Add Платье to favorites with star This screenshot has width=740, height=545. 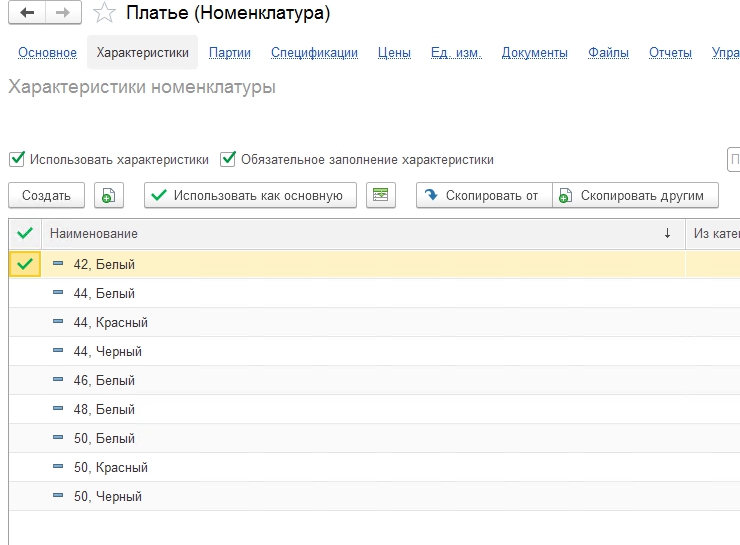pyautogui.click(x=102, y=13)
